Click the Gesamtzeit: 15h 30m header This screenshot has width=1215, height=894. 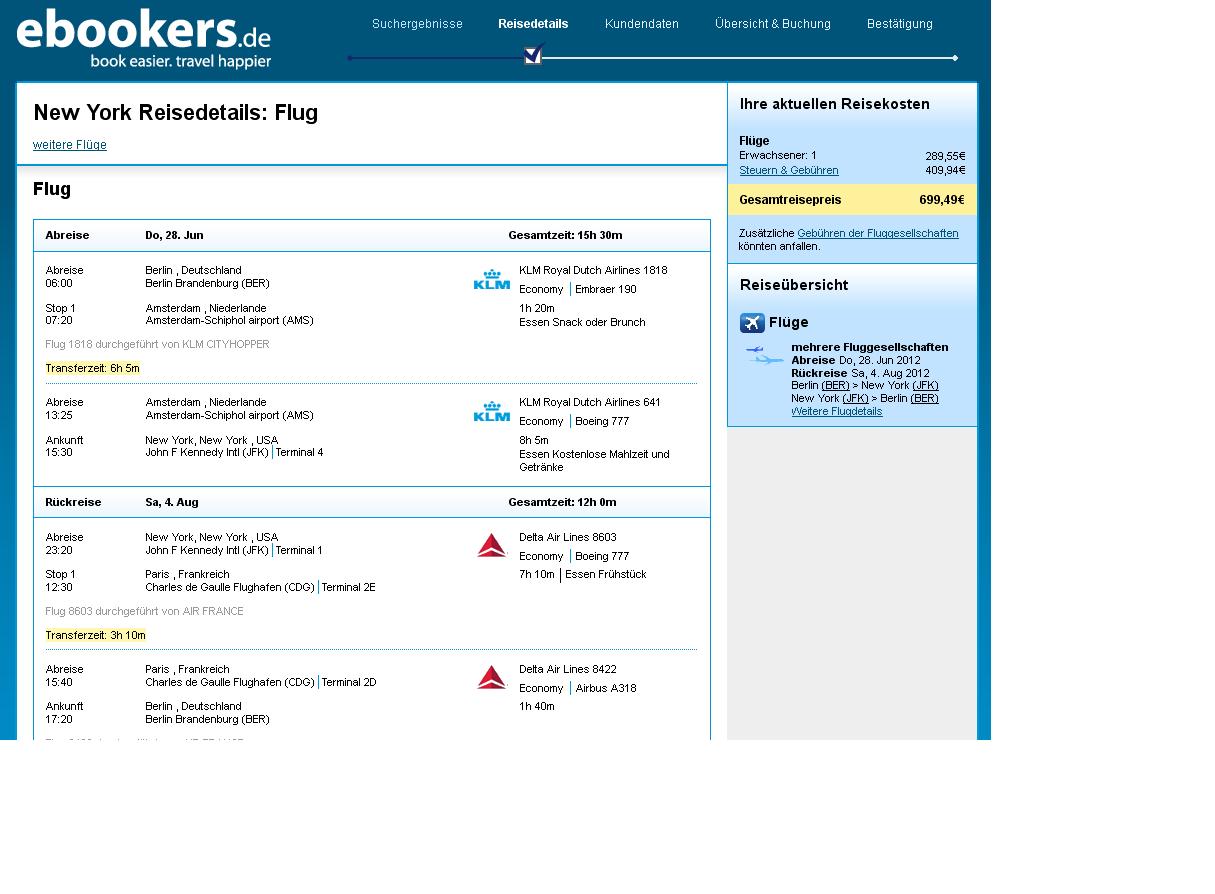(565, 235)
